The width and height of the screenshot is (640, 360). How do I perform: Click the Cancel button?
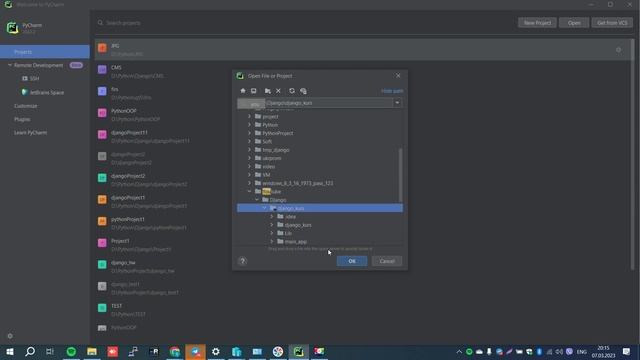387,261
